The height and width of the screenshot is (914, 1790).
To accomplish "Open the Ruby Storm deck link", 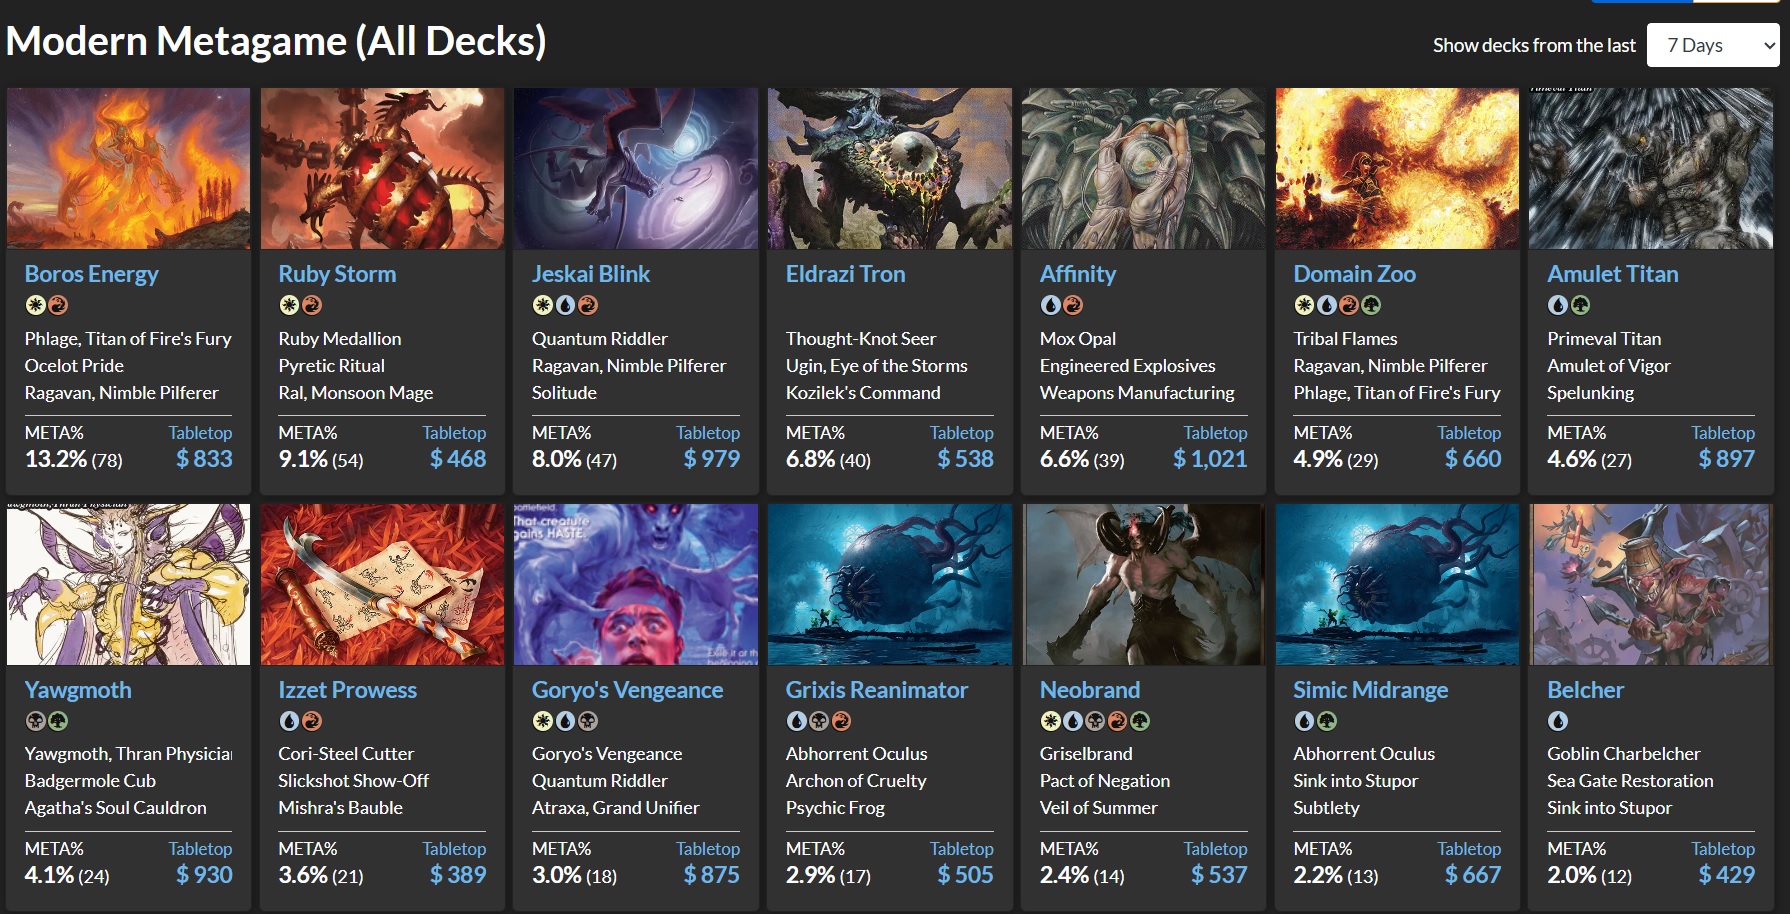I will (337, 274).
